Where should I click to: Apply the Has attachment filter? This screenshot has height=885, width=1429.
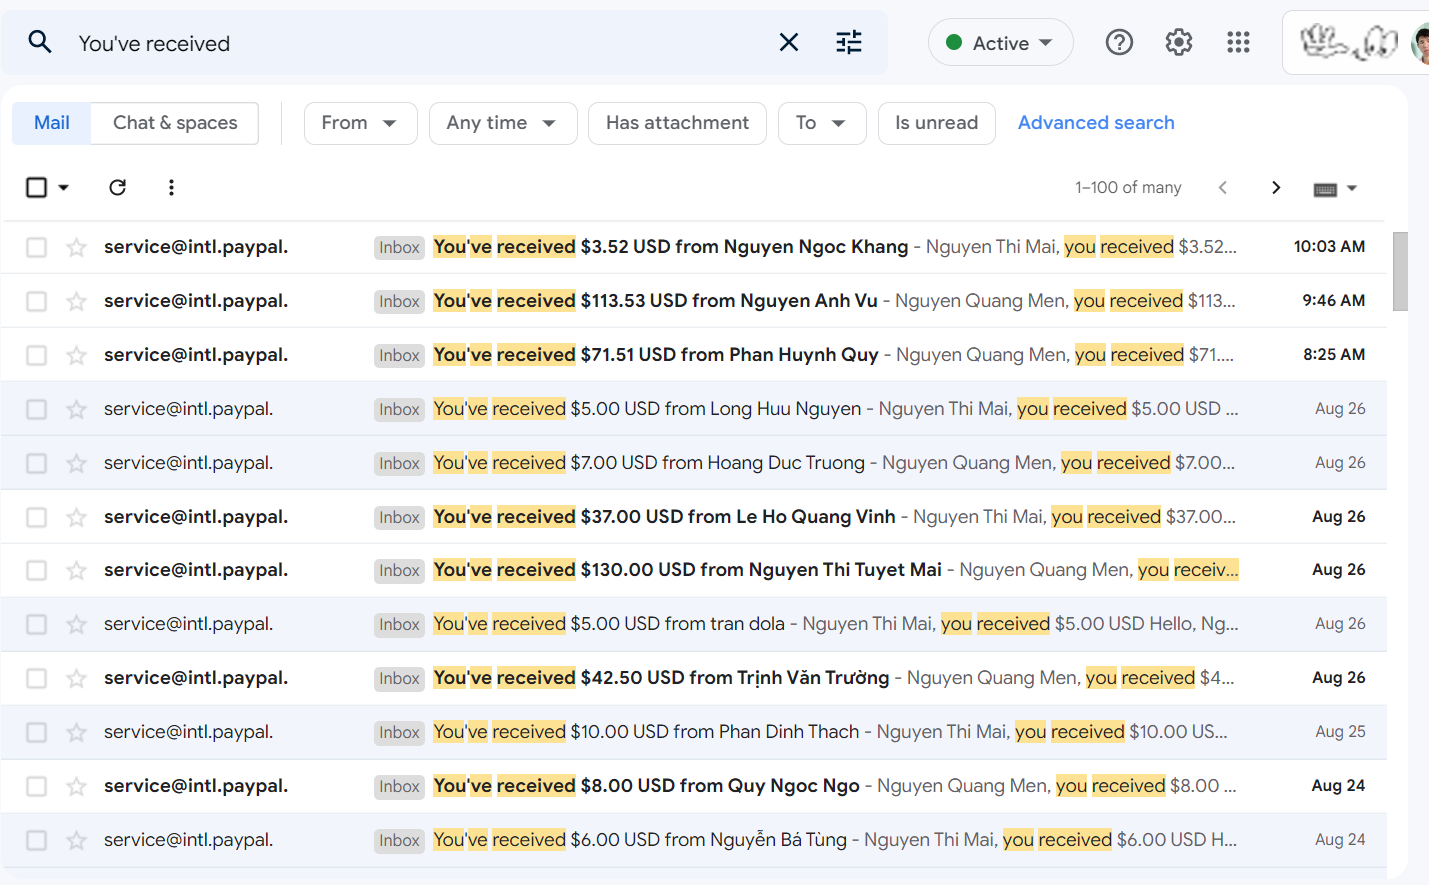[677, 123]
